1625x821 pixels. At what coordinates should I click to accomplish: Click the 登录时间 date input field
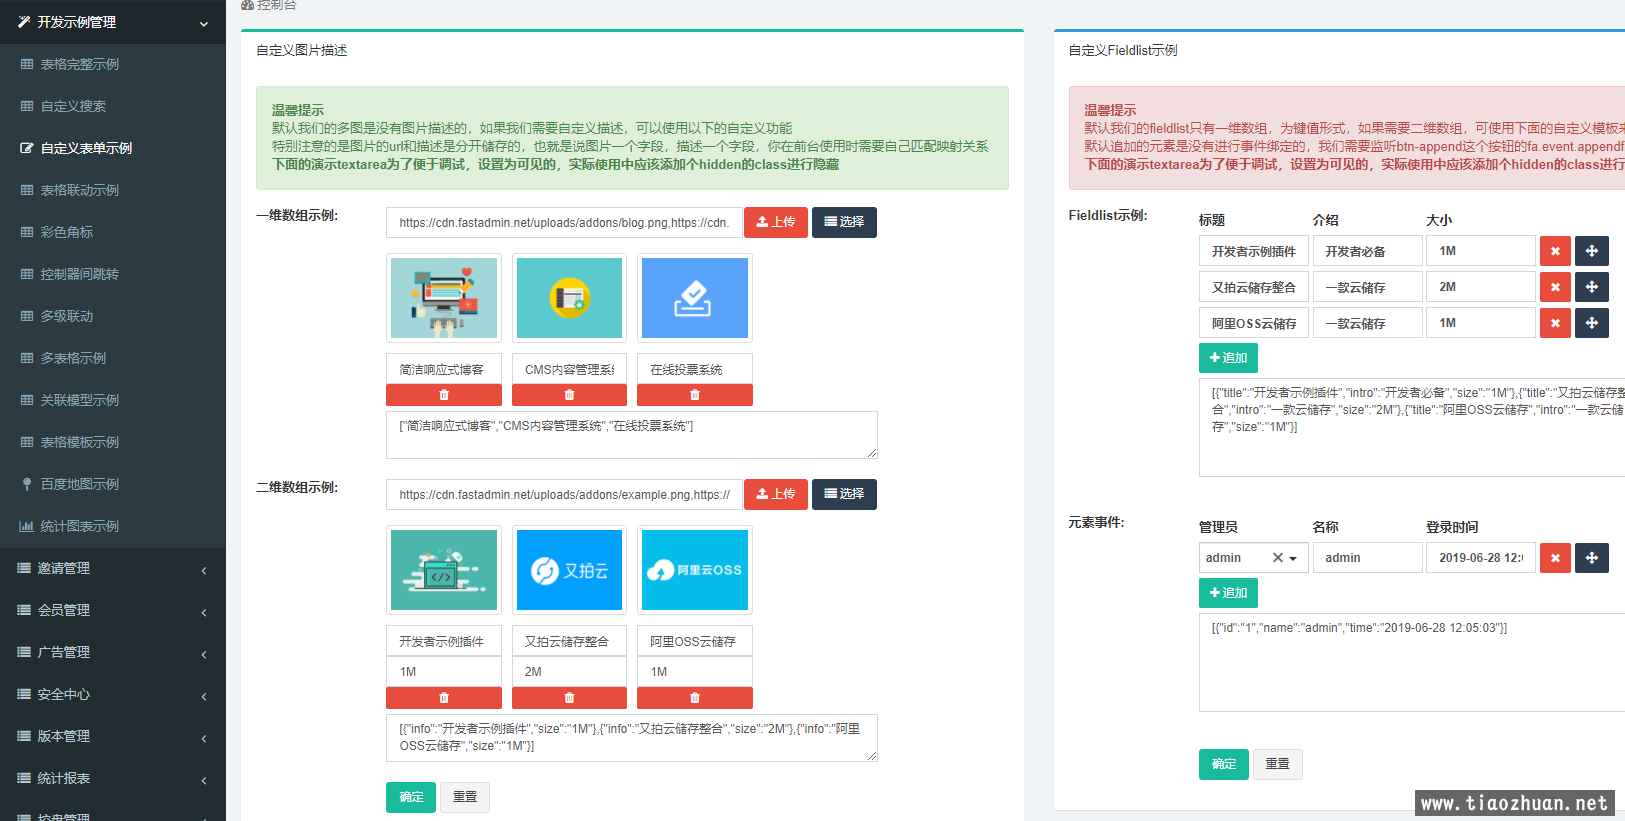[x=1480, y=558]
